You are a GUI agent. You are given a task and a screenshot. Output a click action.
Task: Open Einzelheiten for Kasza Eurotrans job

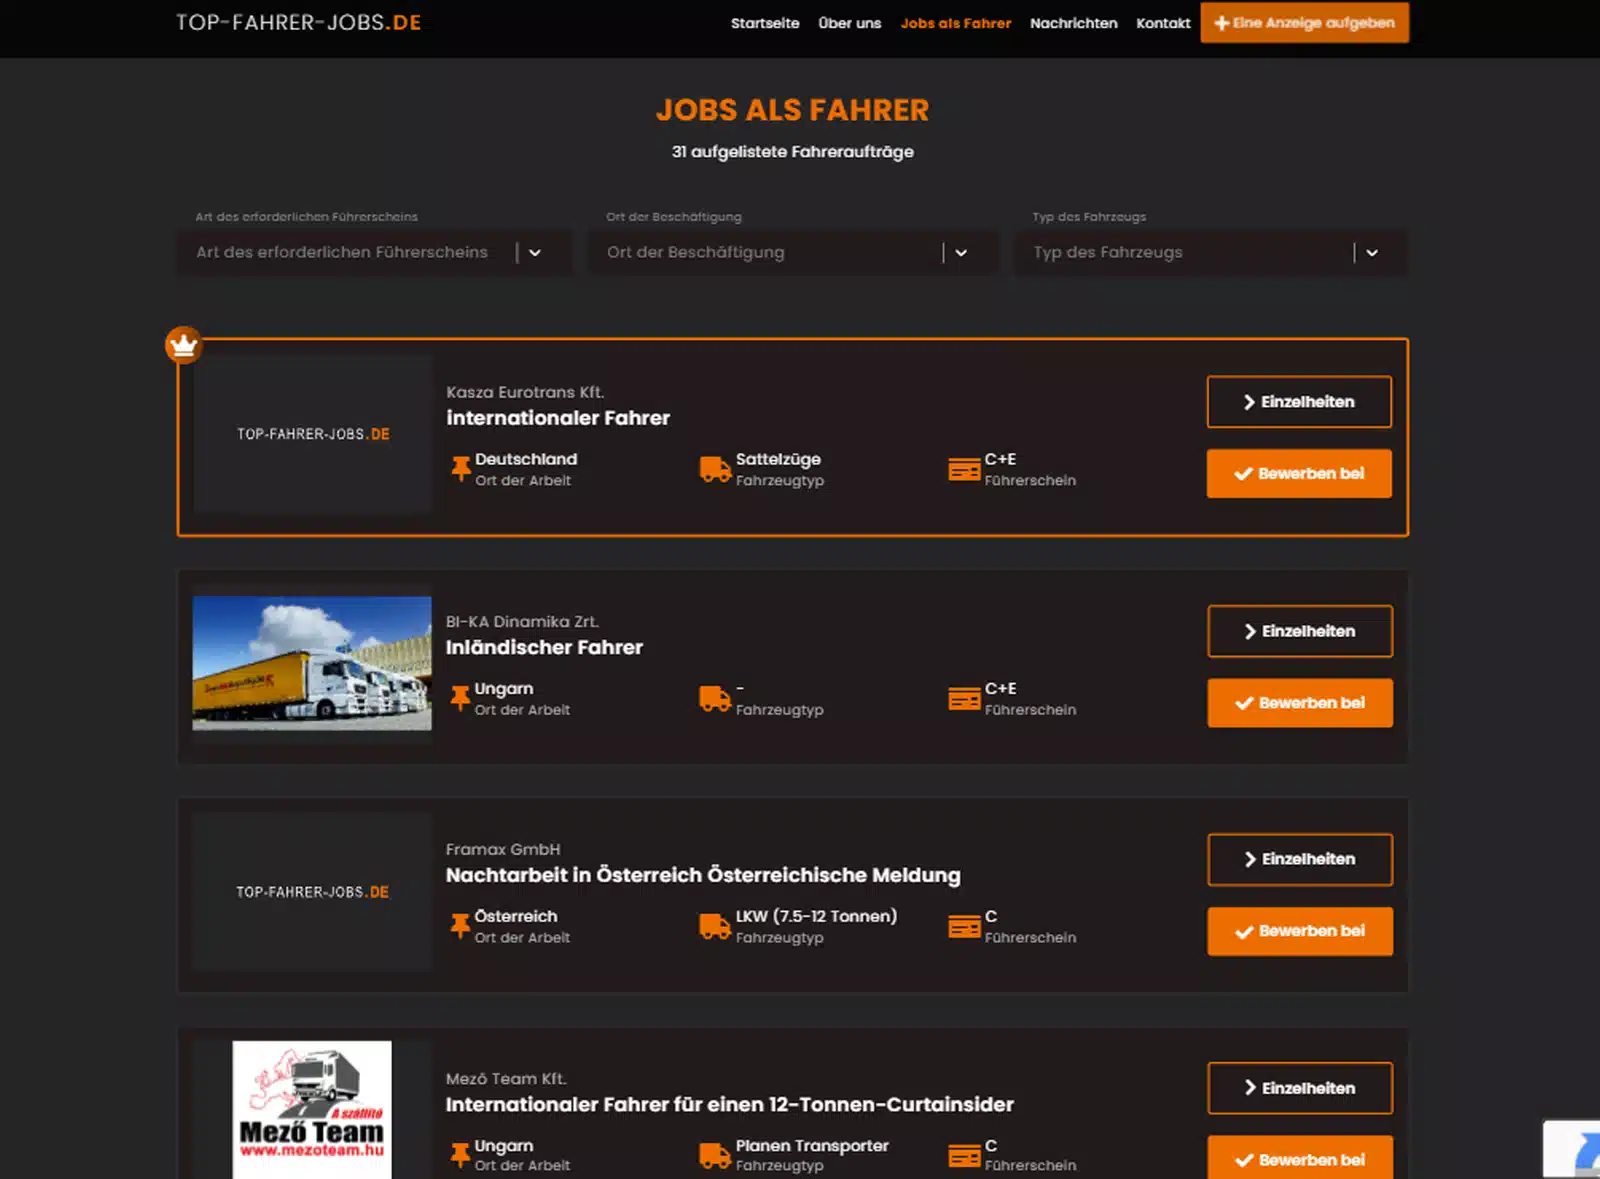point(1299,402)
